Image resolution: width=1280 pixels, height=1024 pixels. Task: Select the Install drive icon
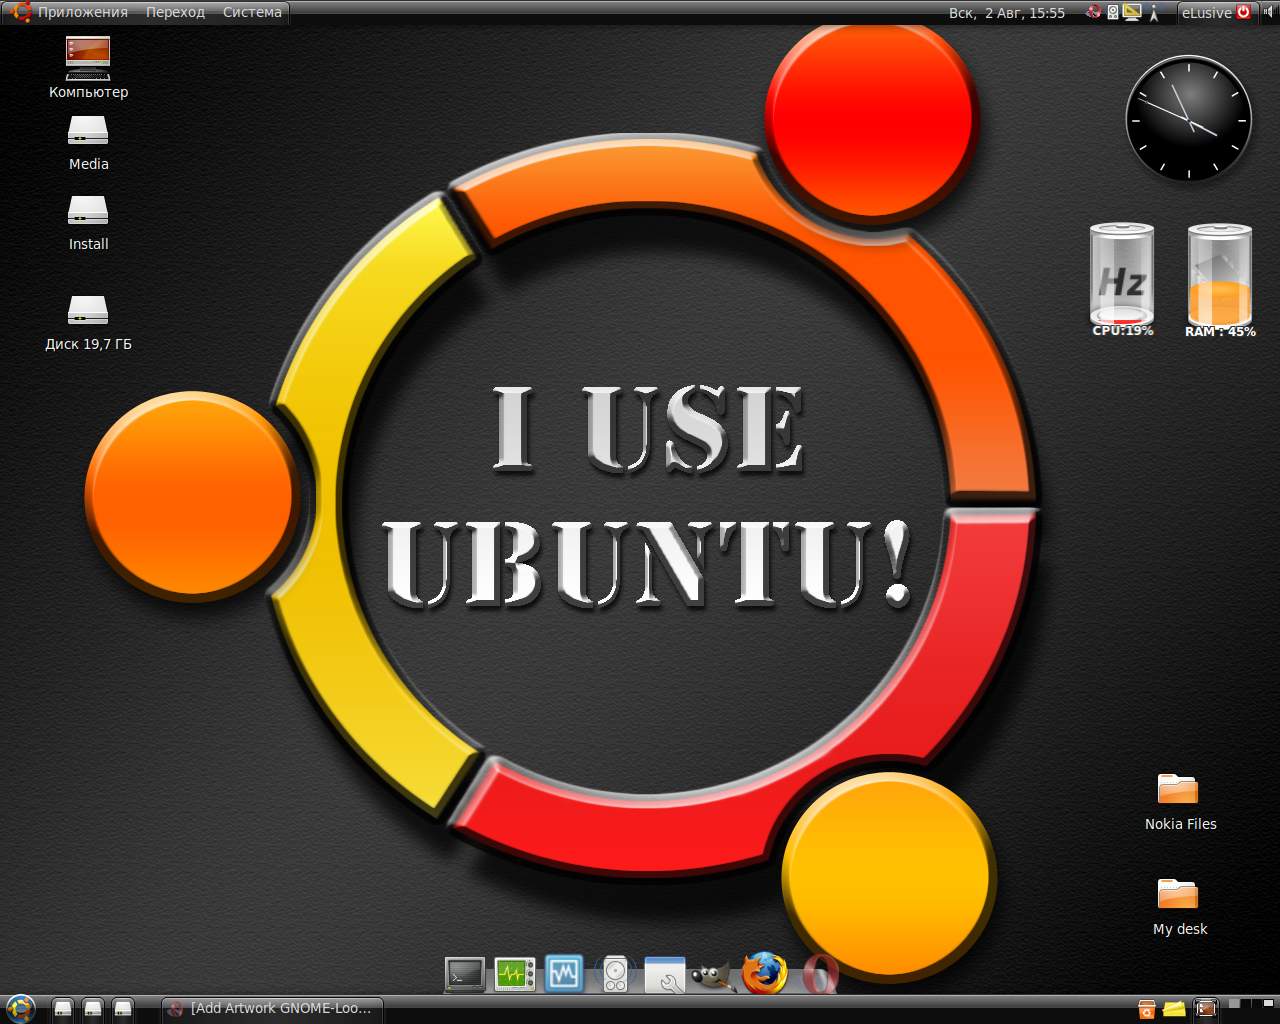tap(88, 223)
